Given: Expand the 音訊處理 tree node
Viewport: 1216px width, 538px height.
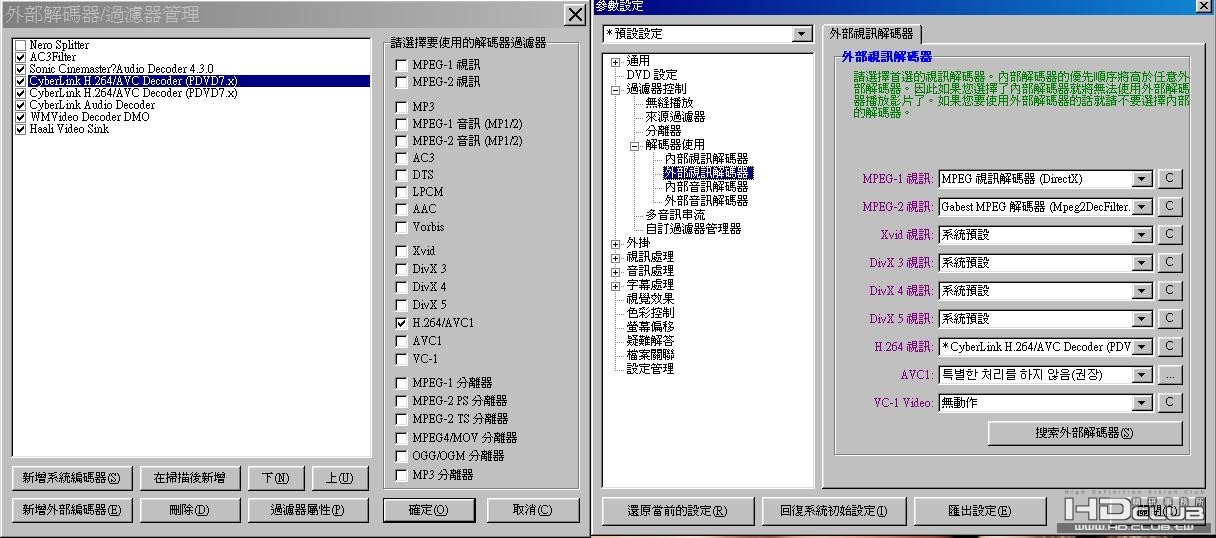Looking at the screenshot, I should (x=616, y=272).
